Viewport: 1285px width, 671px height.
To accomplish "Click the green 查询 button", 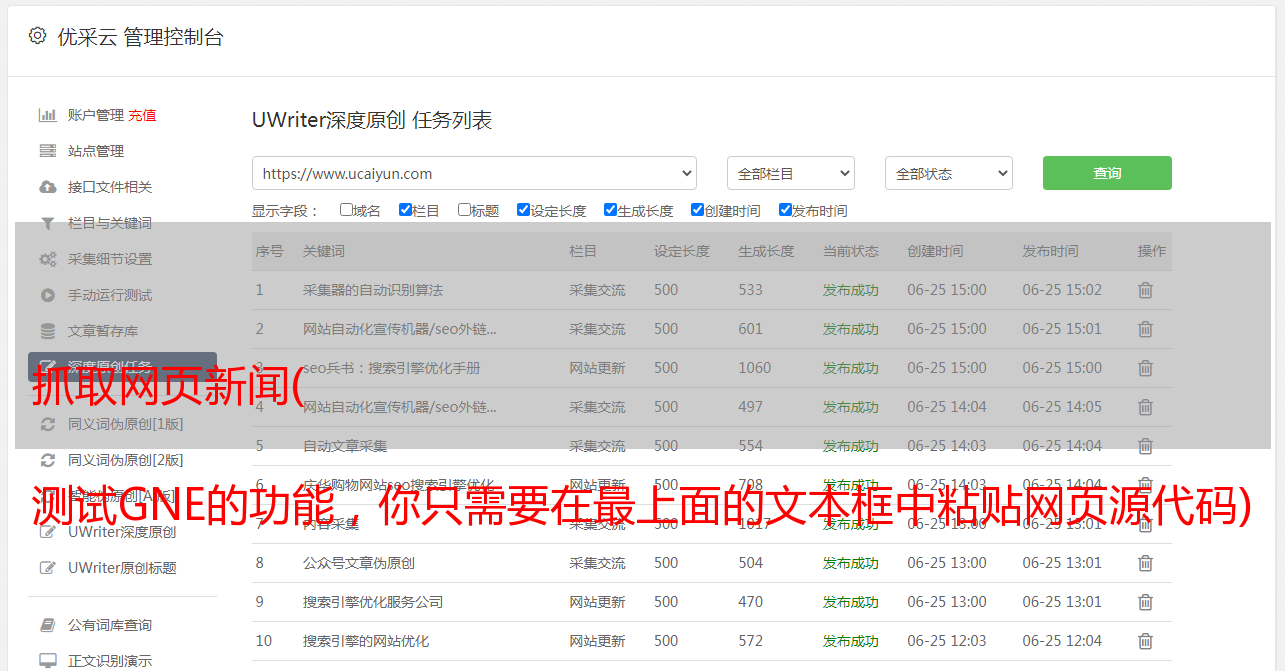I will pyautogui.click(x=1106, y=173).
